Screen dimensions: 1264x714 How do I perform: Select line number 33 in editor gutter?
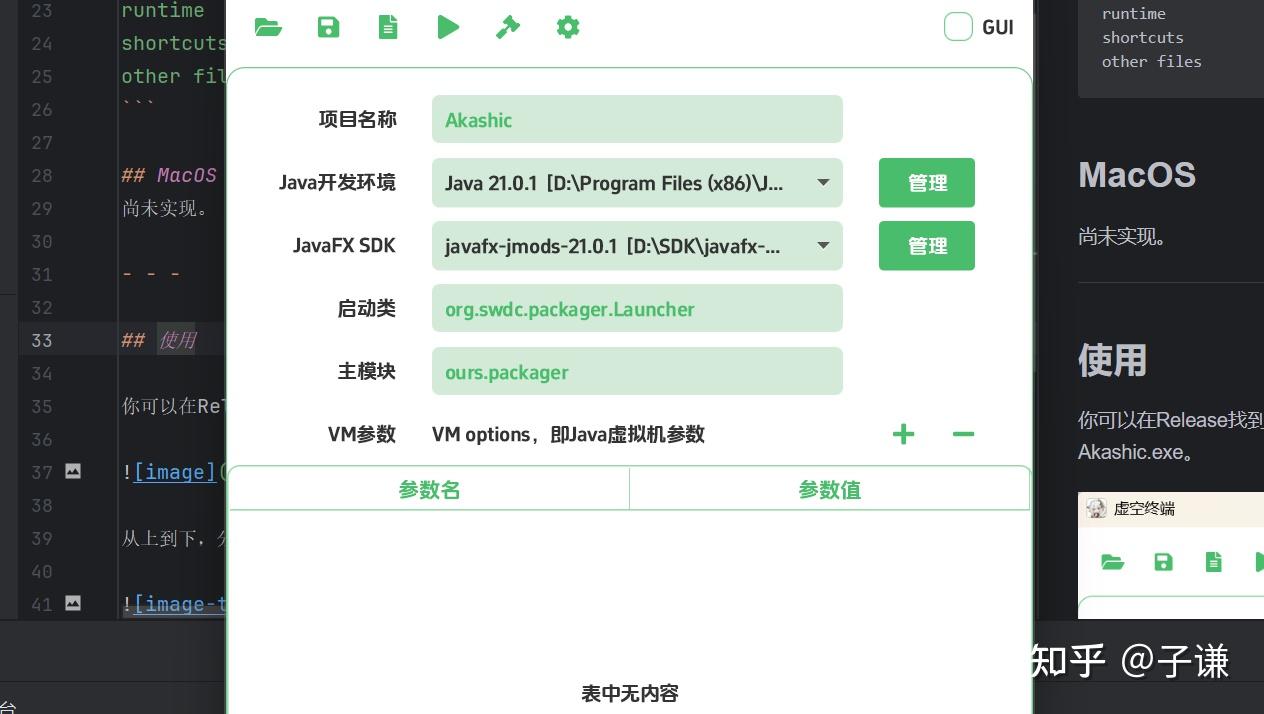click(x=41, y=340)
